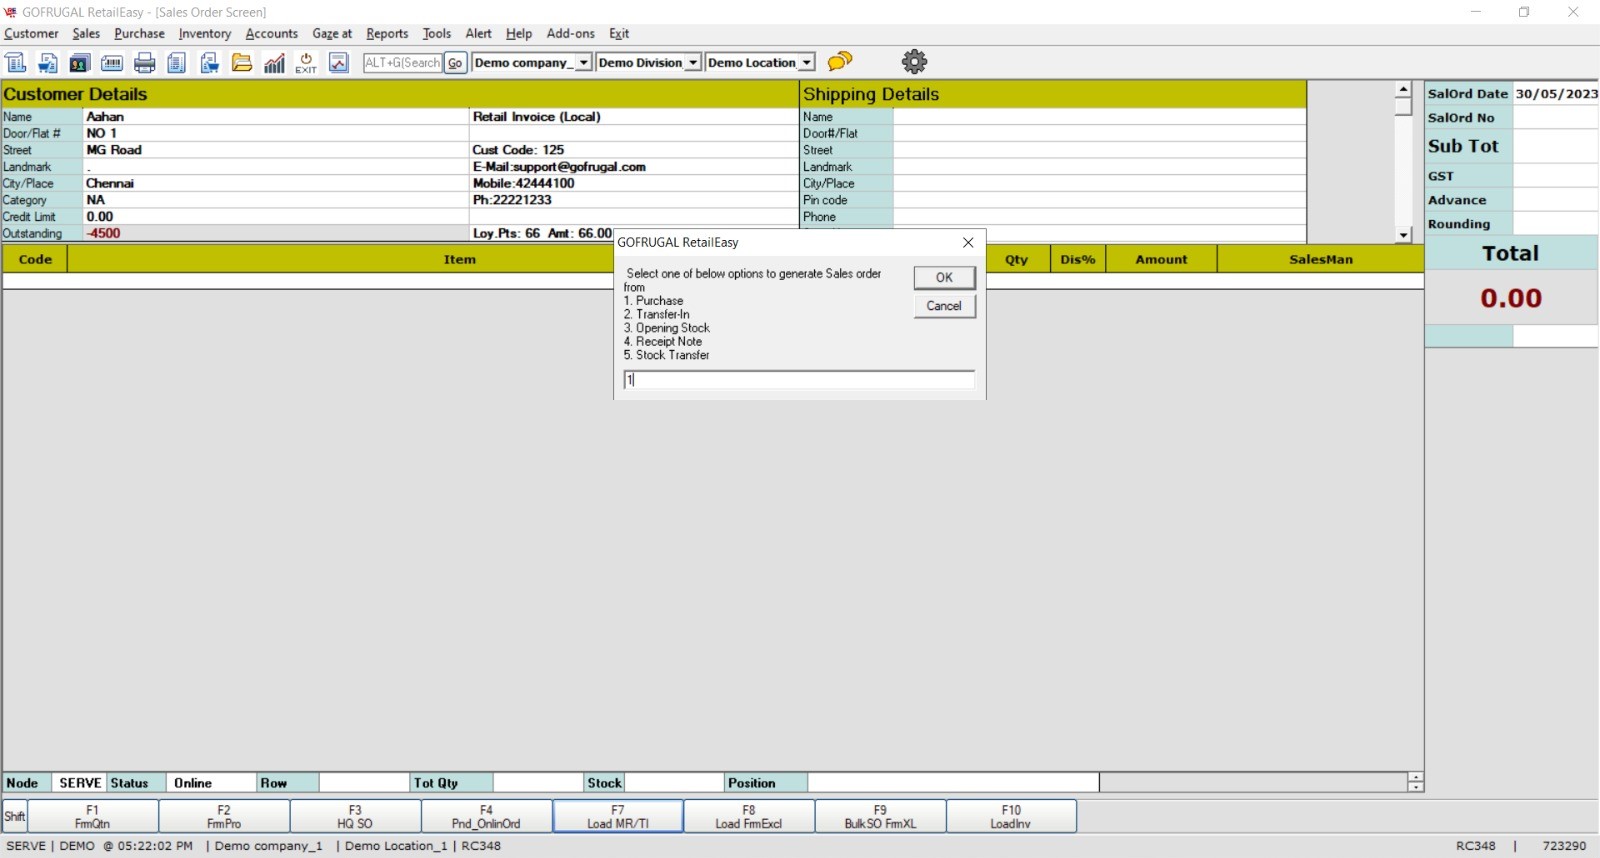Open the Sales menu

[x=86, y=33]
